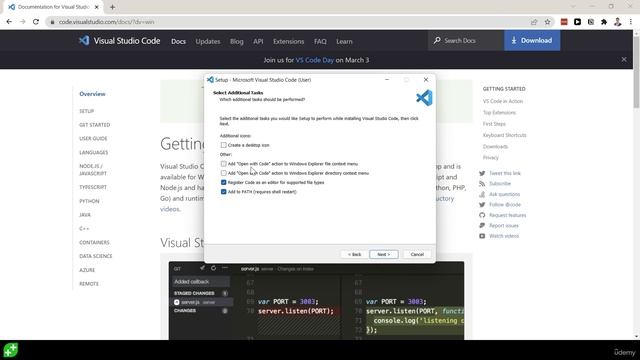The width and height of the screenshot is (640, 360).
Task: Open the API menu item
Action: point(258,41)
